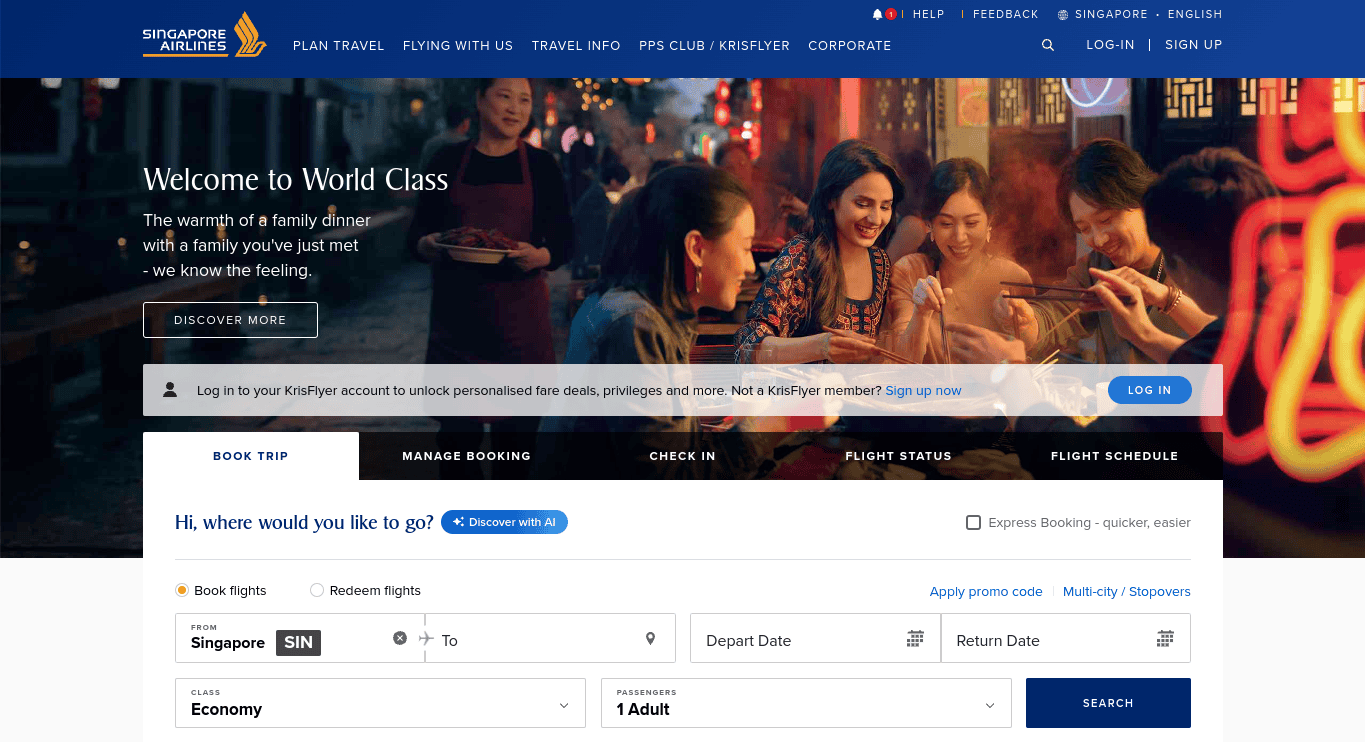Viewport: 1365px width, 742px height.
Task: Open the Corporate menu
Action: (850, 45)
